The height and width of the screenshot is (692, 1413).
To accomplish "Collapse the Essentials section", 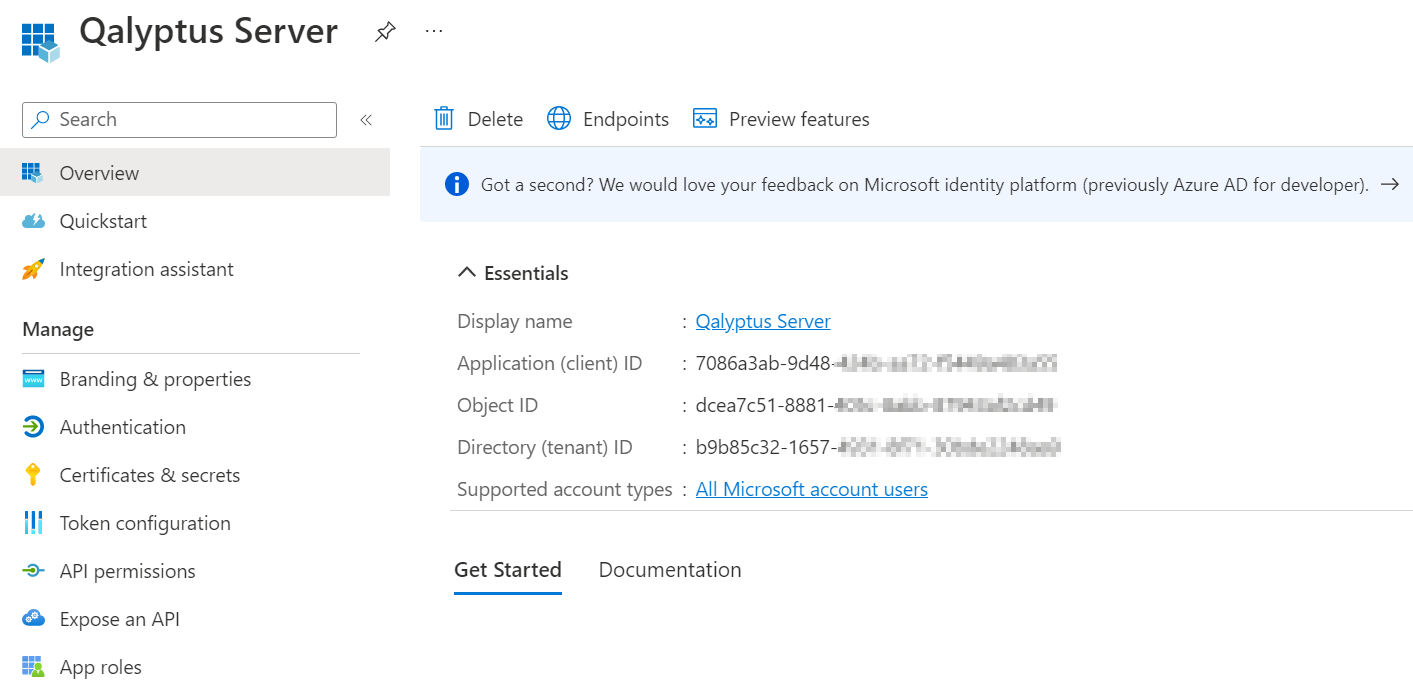I will coord(466,271).
